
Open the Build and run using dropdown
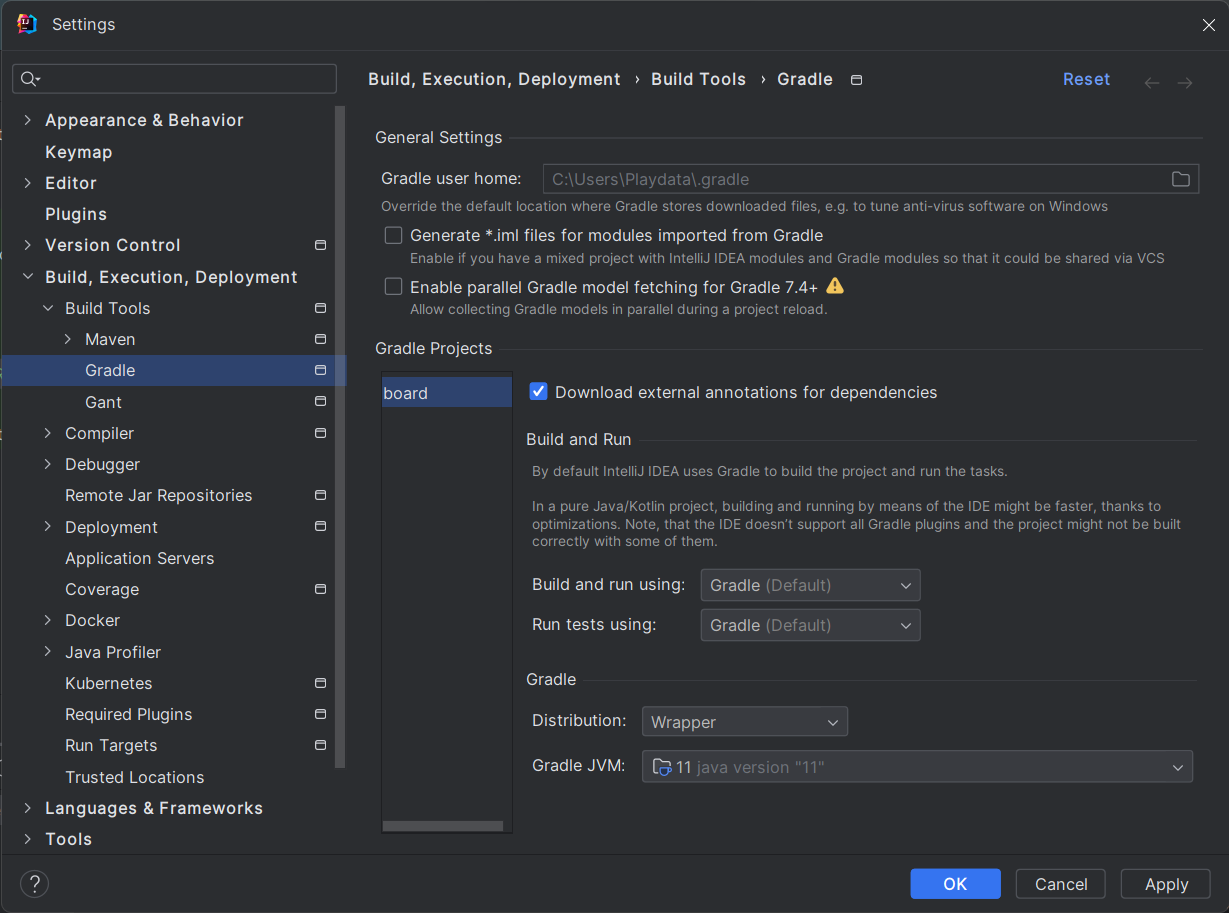(x=810, y=585)
